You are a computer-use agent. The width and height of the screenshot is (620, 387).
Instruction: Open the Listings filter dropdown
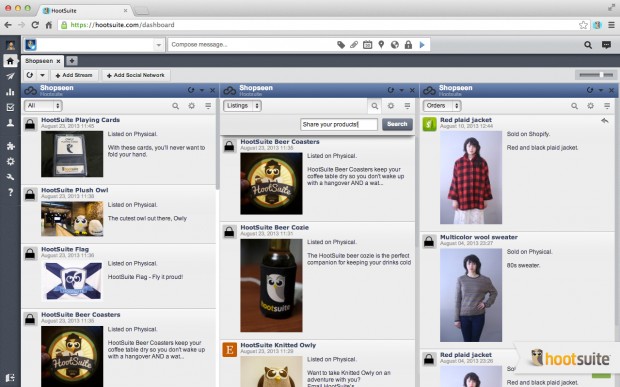242,106
